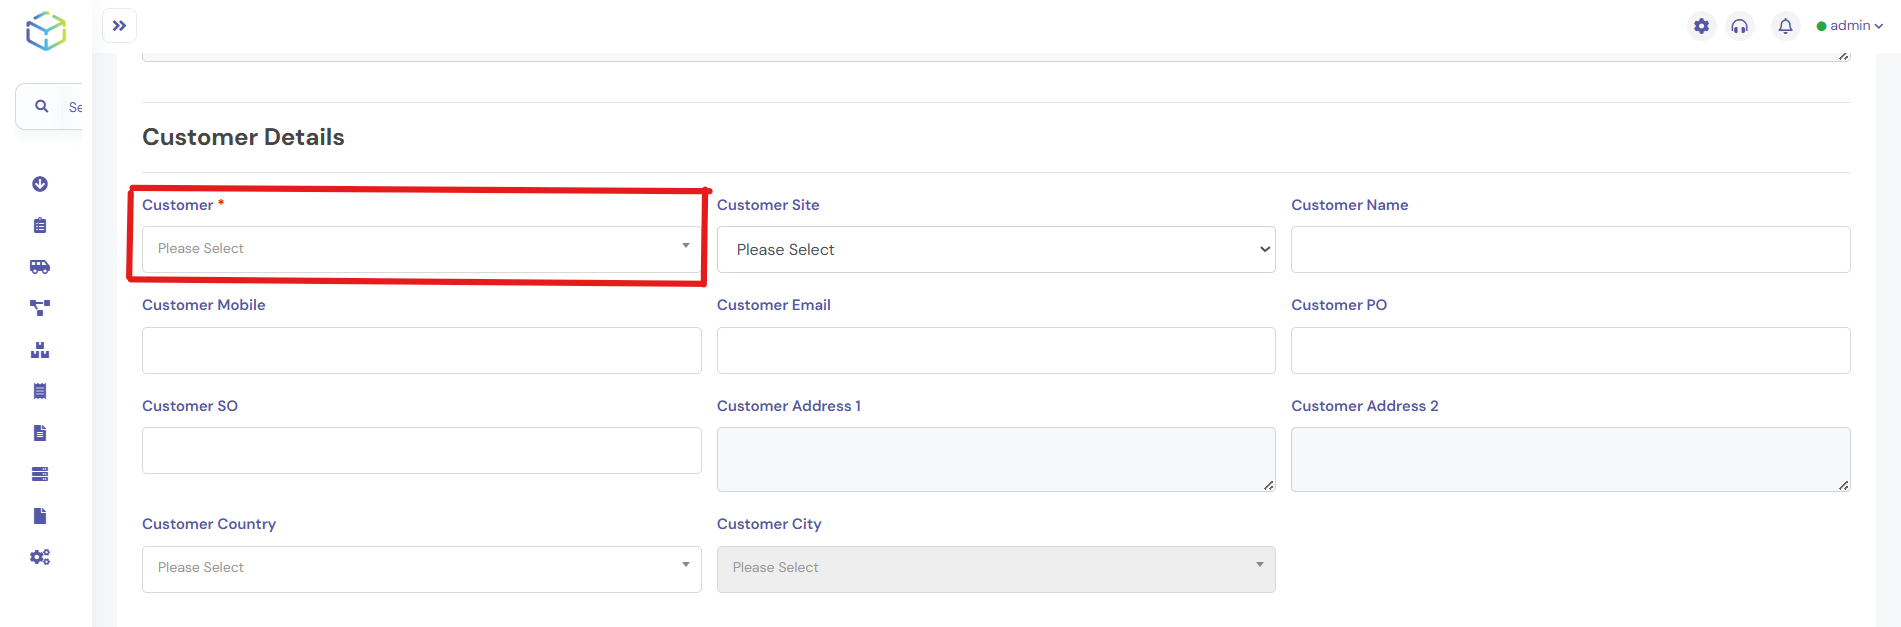Open the headset support icon
Screen dimensions: 1901x627
(x=1740, y=26)
